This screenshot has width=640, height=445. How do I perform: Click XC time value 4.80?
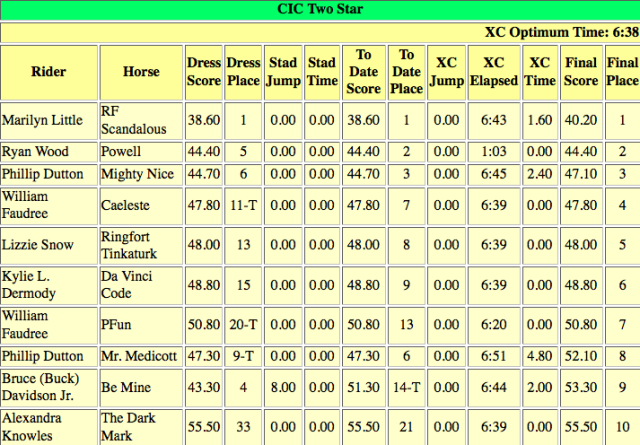[x=540, y=356]
